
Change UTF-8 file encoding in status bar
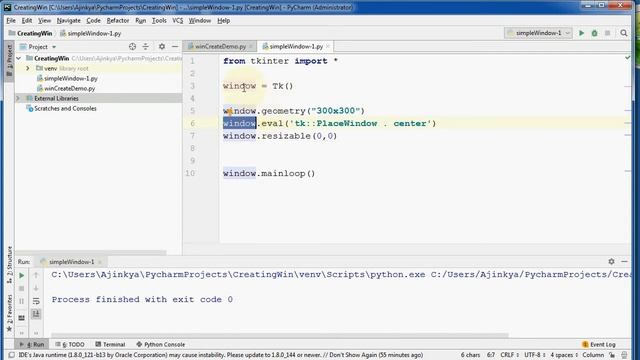[535, 355]
